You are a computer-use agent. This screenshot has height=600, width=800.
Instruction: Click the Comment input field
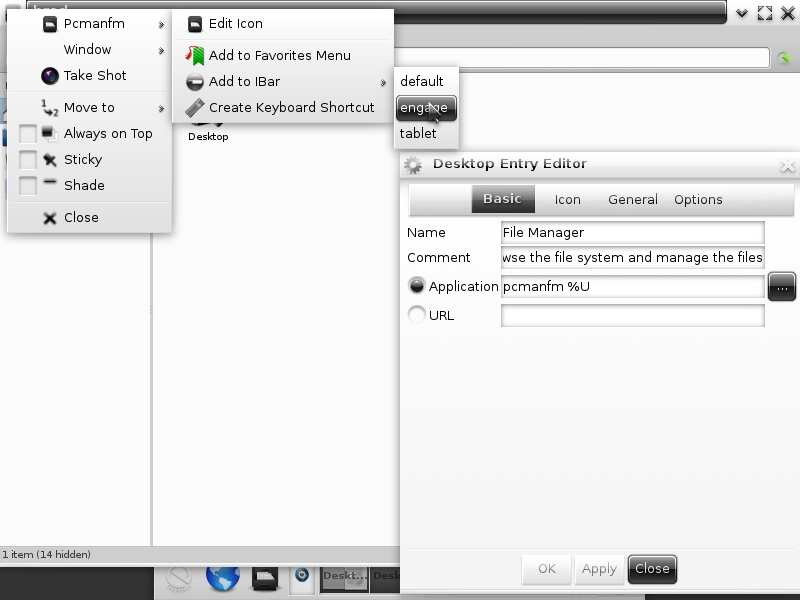[x=633, y=258]
